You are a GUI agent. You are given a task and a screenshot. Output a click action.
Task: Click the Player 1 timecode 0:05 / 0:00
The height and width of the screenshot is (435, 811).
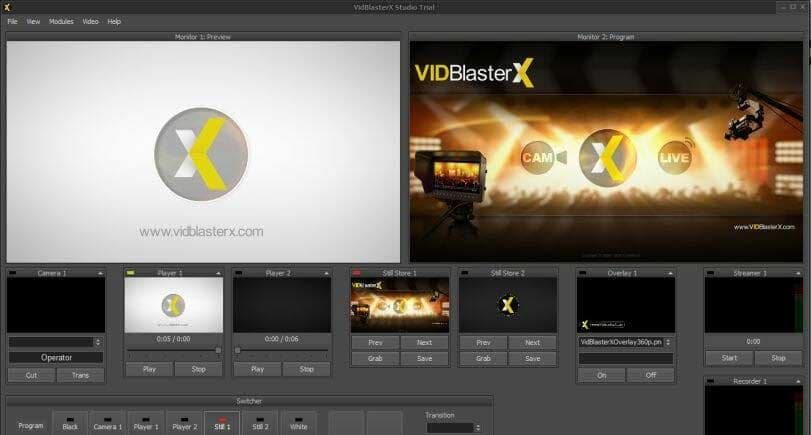coord(173,339)
